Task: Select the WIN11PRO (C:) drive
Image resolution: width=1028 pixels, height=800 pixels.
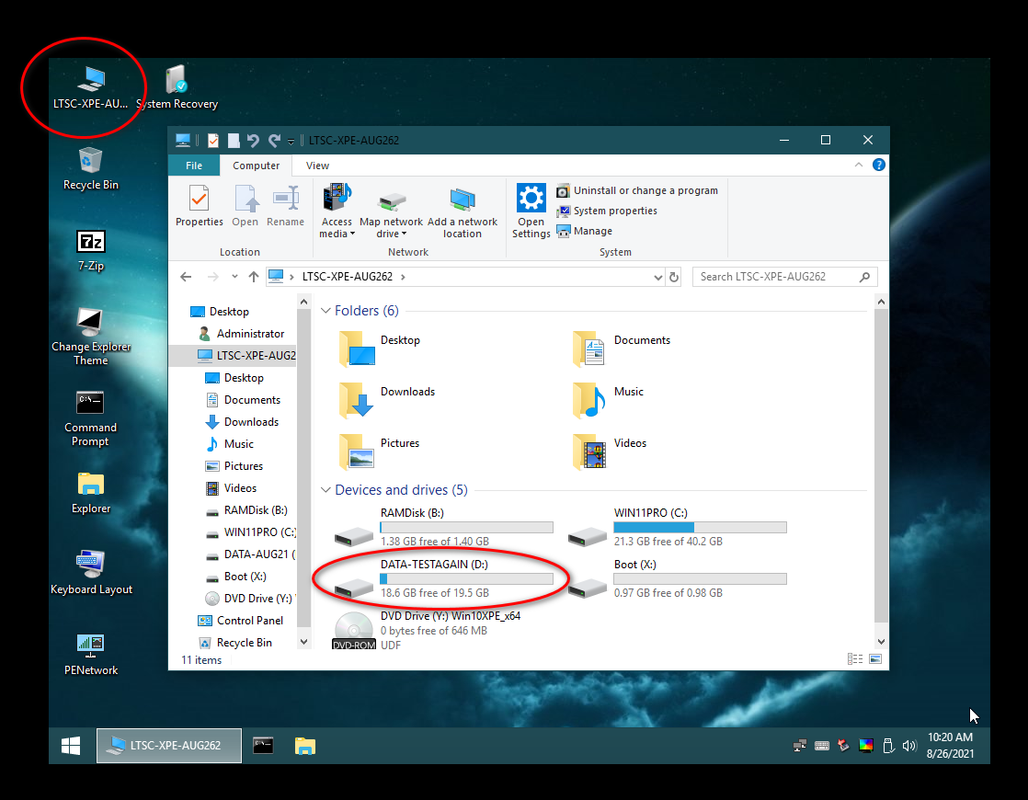Action: tap(677, 527)
